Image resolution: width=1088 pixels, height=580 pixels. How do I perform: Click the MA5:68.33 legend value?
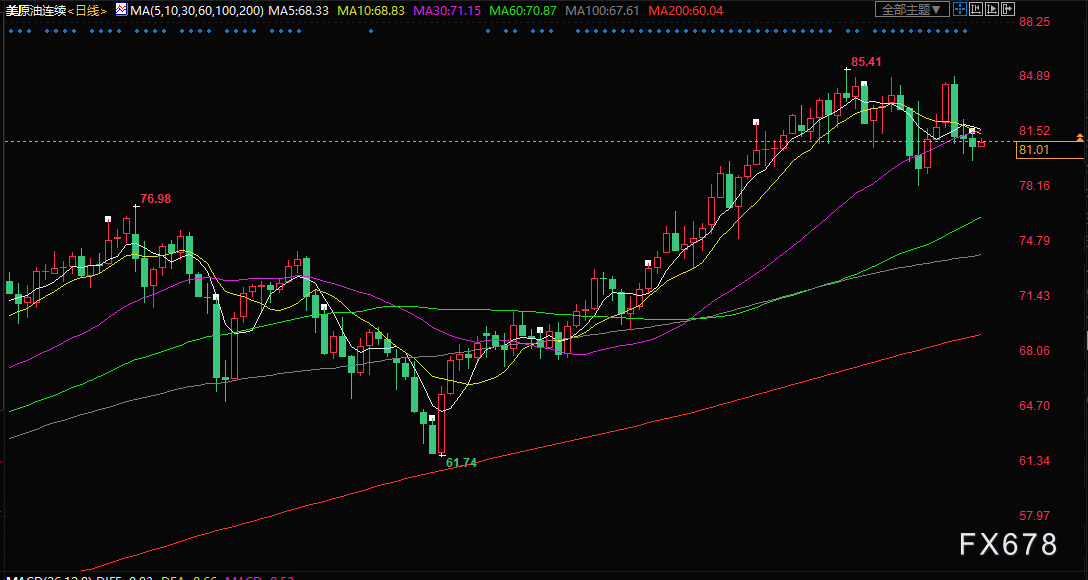pos(298,10)
